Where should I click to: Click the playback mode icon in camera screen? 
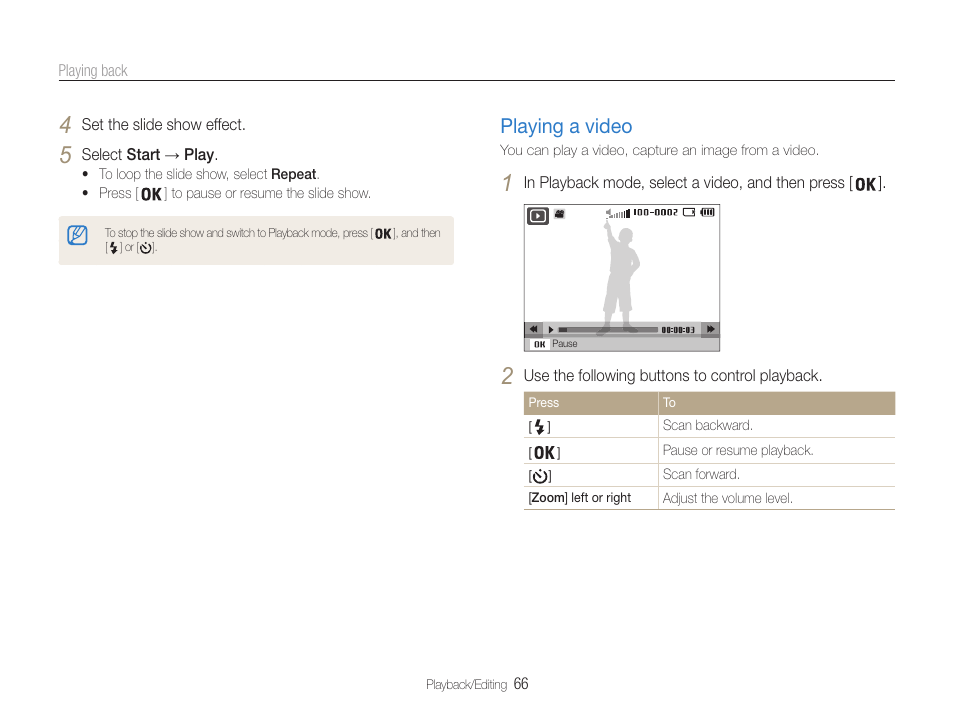[x=538, y=215]
